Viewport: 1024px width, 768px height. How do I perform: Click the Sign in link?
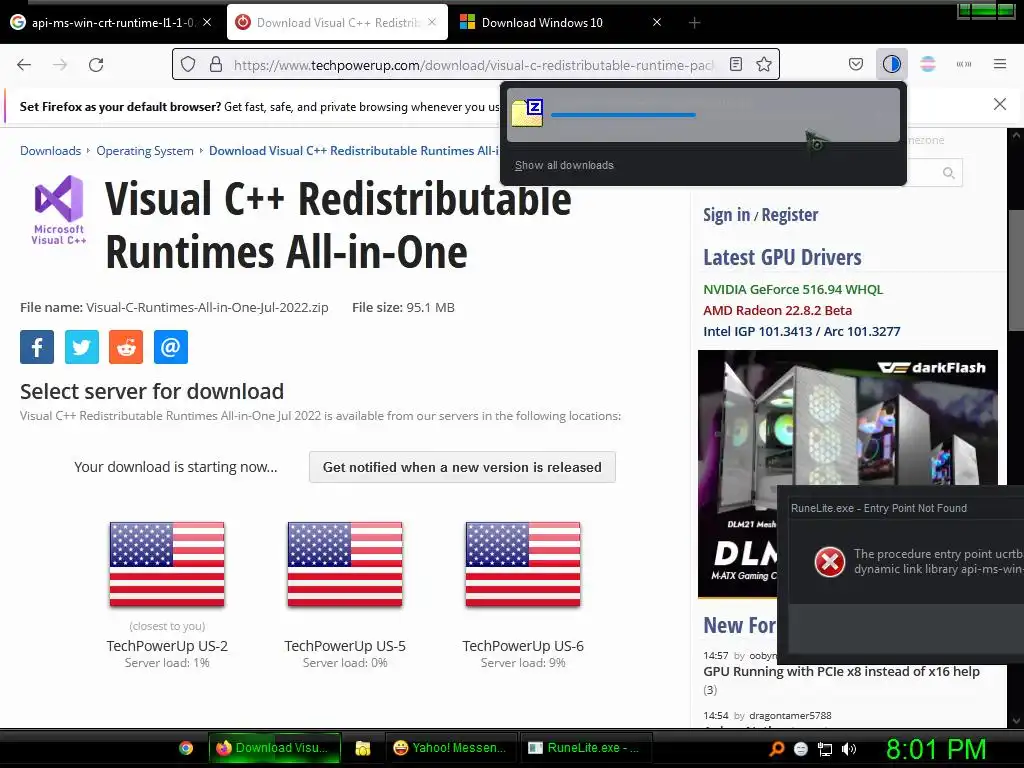pos(726,215)
